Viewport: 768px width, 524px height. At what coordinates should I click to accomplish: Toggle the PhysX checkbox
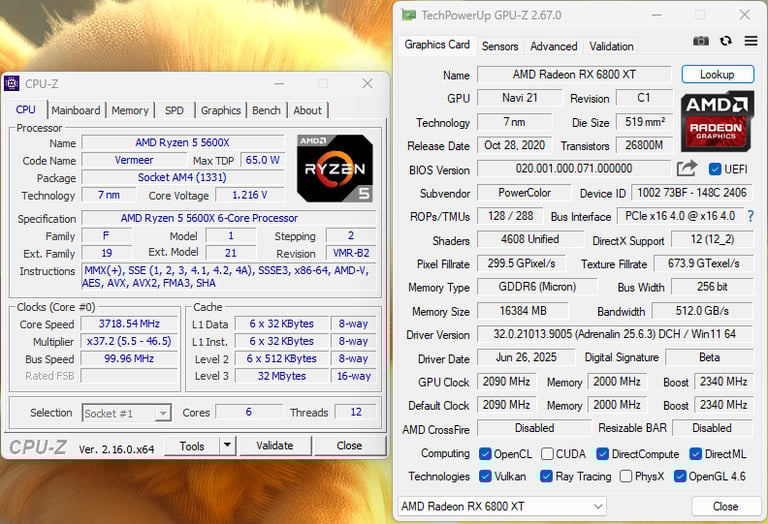click(x=625, y=476)
